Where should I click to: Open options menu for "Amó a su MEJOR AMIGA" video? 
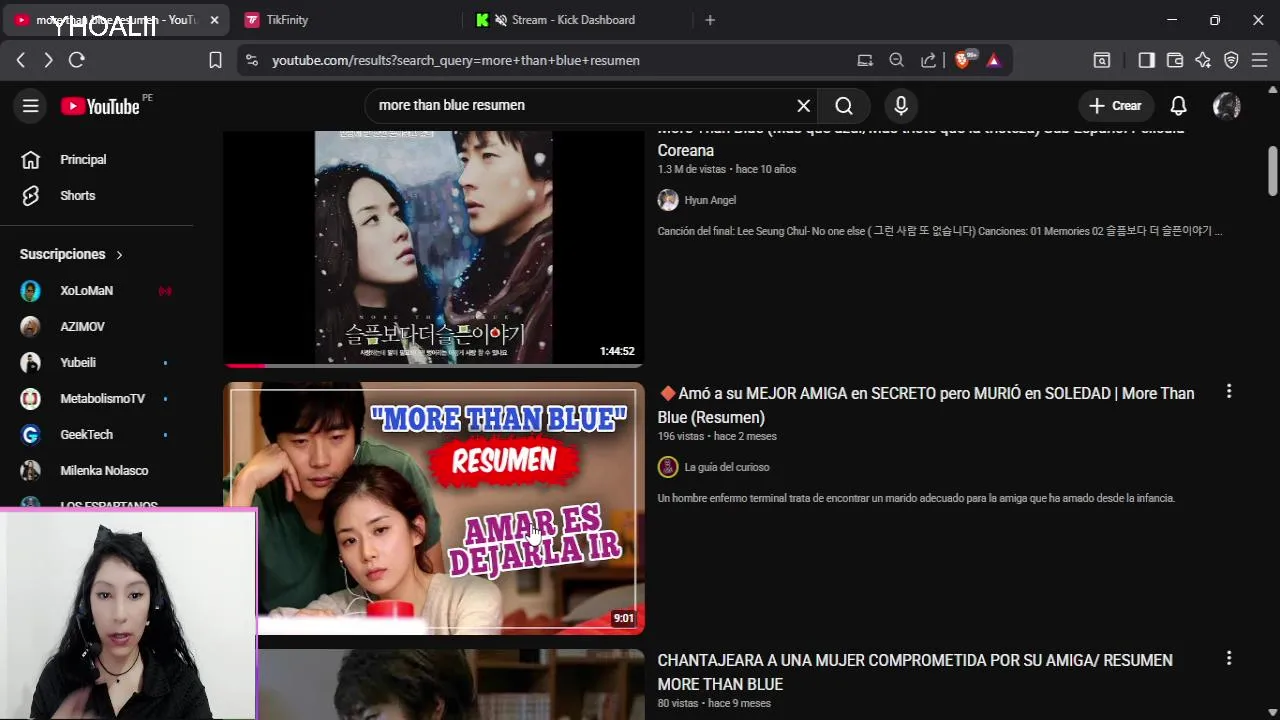1229,392
